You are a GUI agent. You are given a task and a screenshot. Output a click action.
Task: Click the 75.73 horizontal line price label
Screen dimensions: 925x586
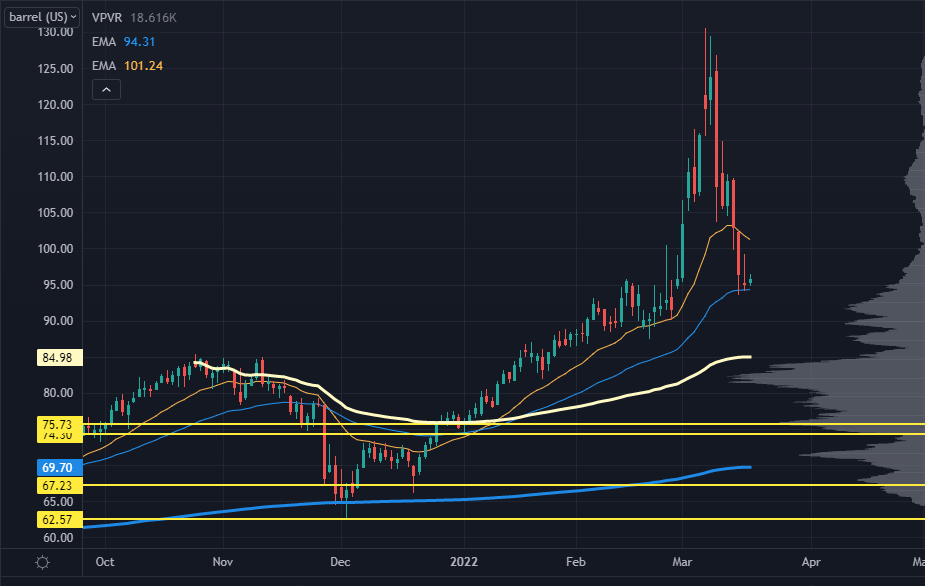(x=60, y=424)
